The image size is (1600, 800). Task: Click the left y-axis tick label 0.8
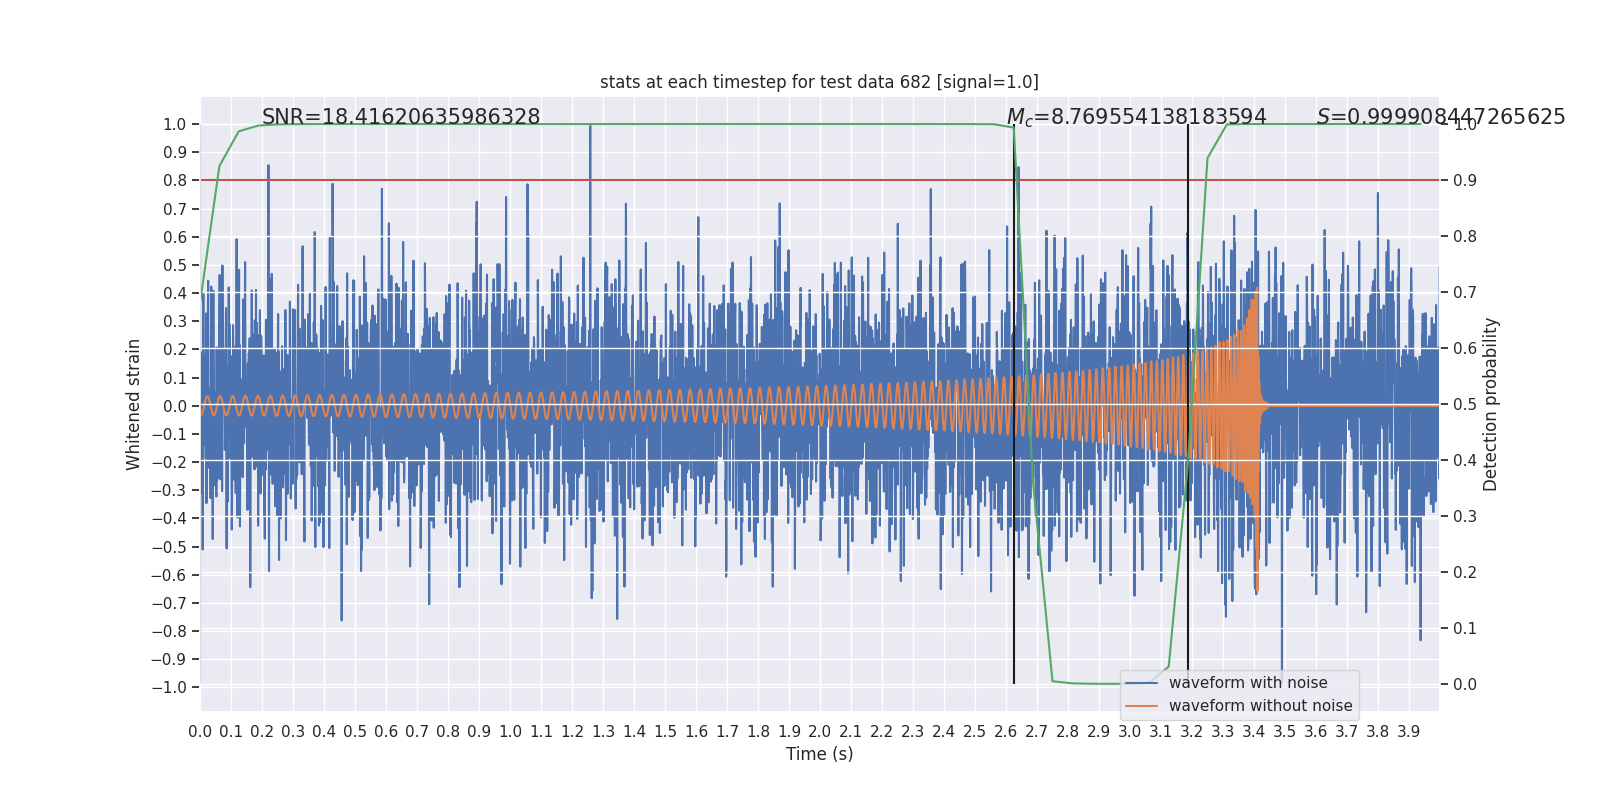(x=175, y=181)
